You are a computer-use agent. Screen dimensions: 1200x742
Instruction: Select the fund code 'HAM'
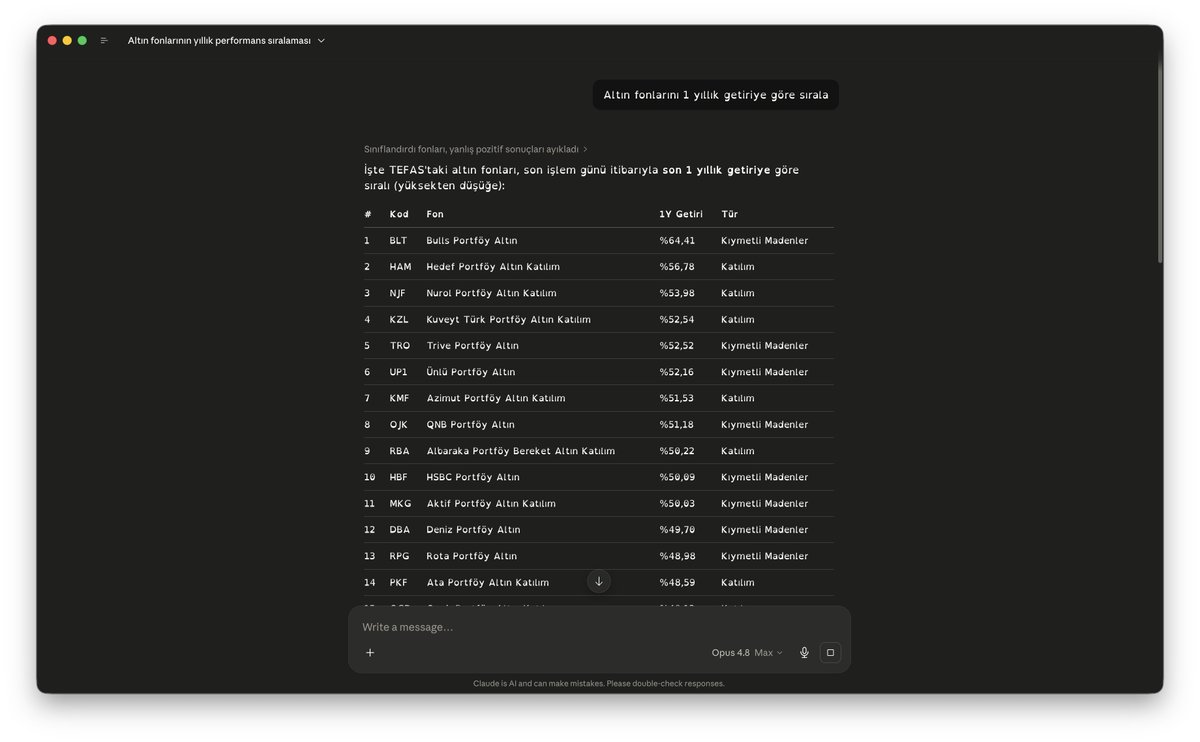point(400,267)
